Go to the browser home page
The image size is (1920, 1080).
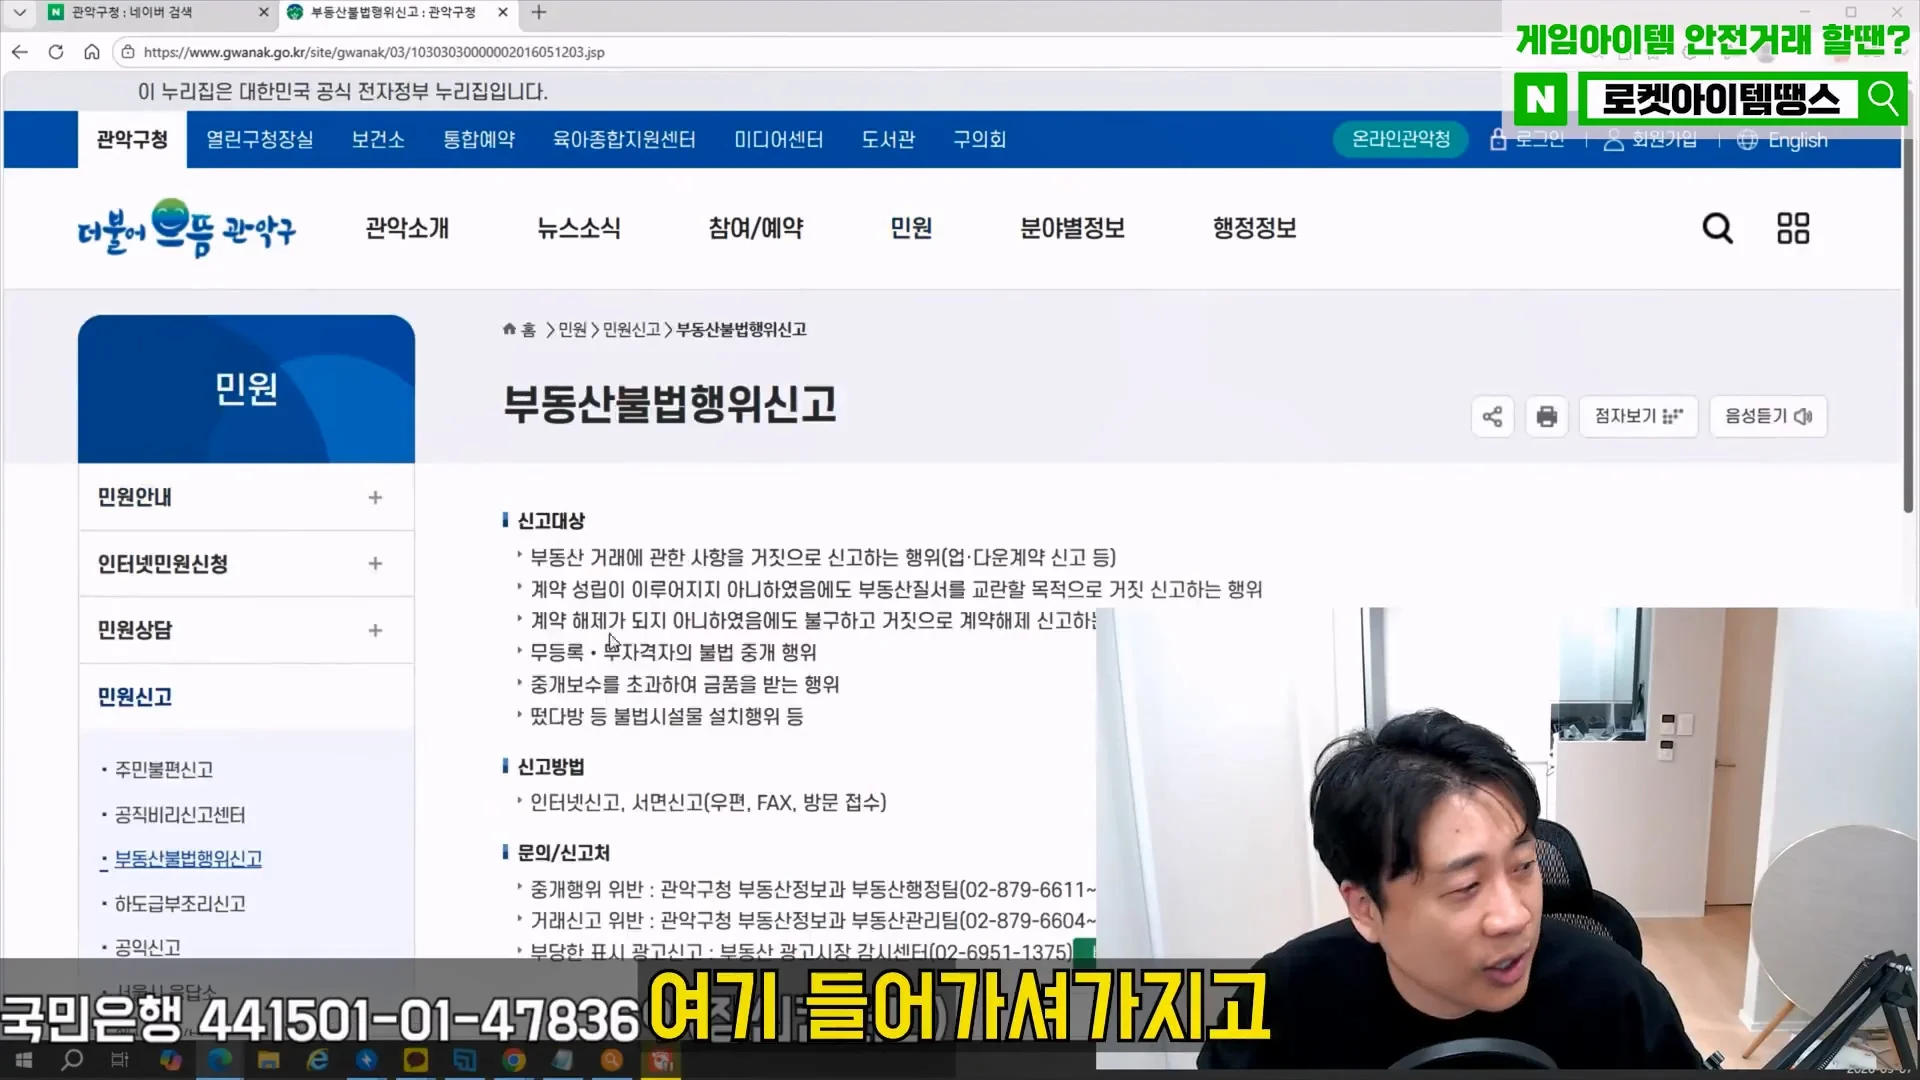92,52
